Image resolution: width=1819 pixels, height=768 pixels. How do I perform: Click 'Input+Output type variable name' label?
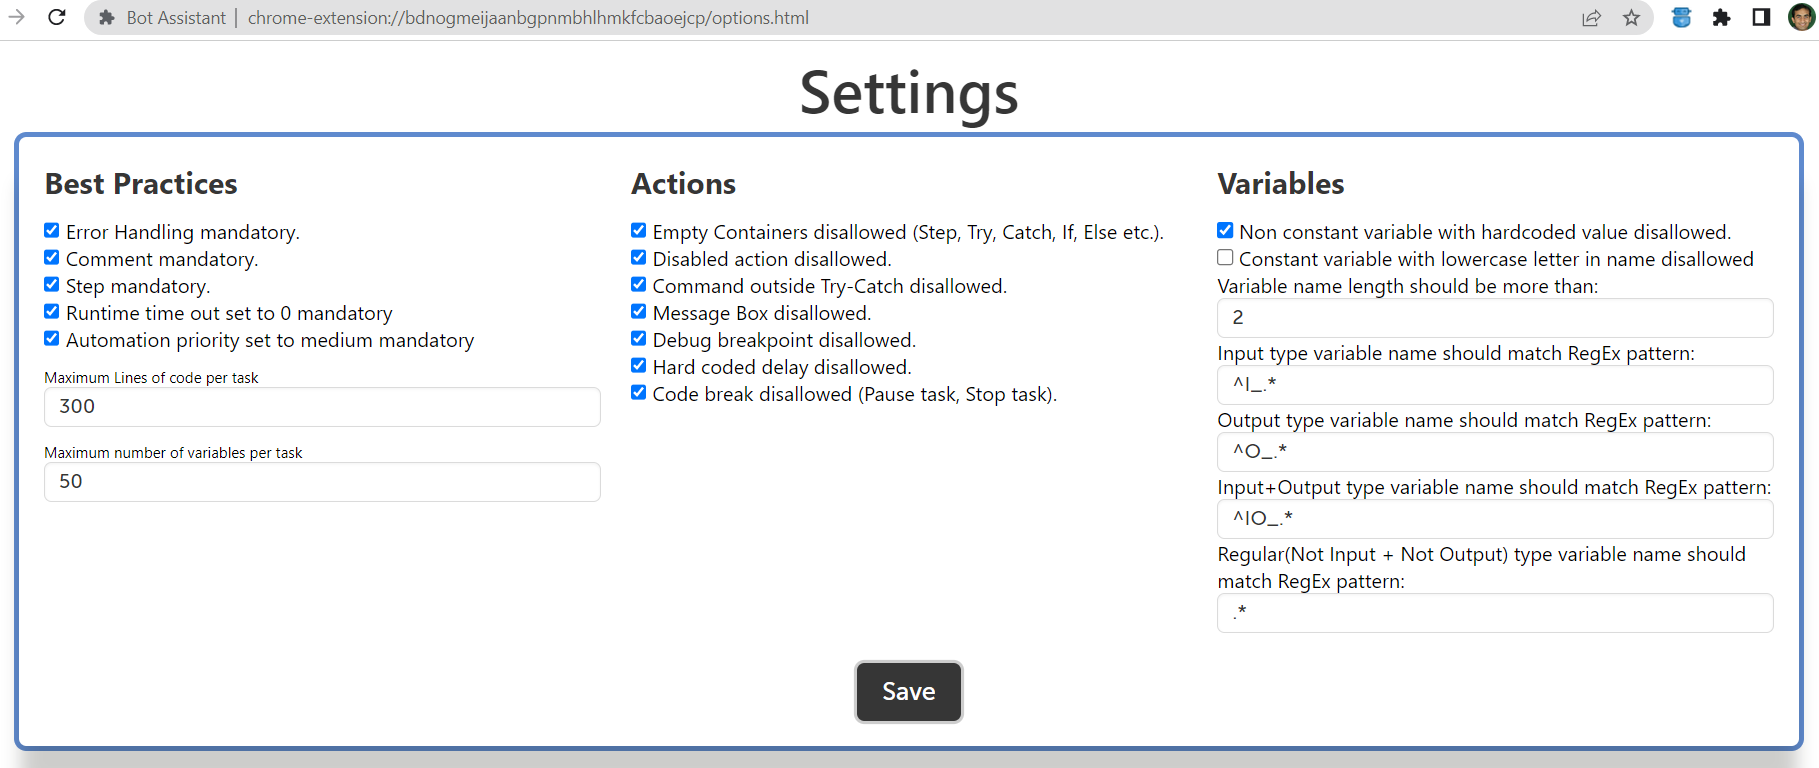pos(1494,488)
